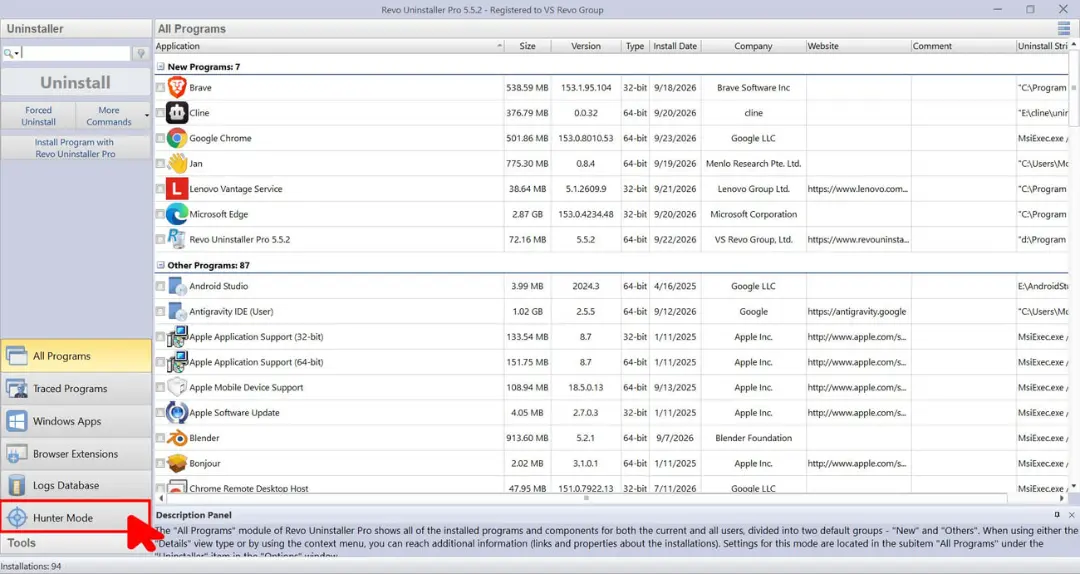Focus the program search input field

76,53
